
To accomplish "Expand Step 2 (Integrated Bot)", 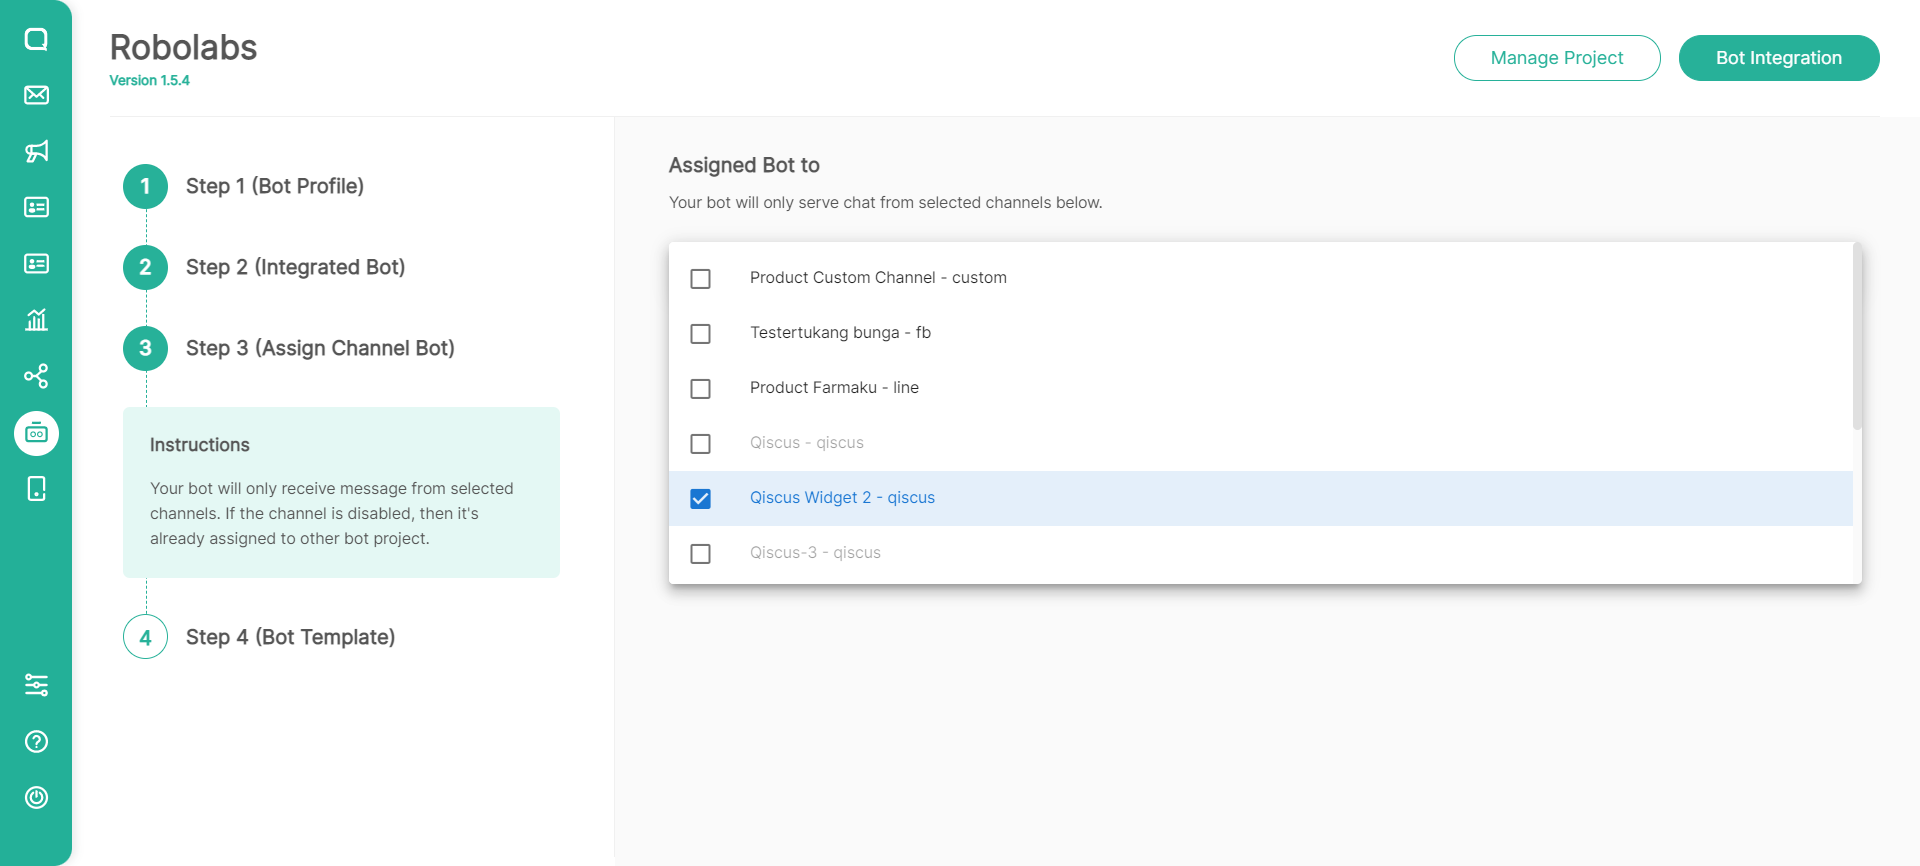I will coord(295,267).
